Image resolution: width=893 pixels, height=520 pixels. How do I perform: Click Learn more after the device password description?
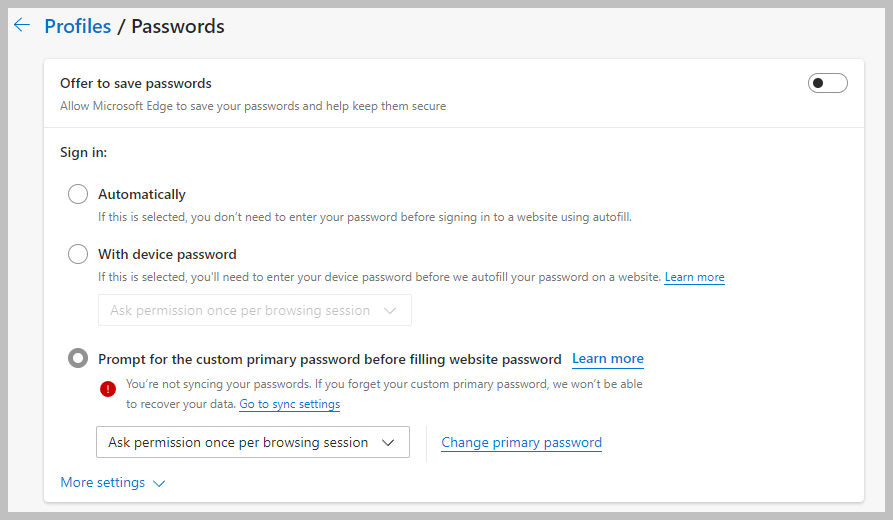coord(694,277)
